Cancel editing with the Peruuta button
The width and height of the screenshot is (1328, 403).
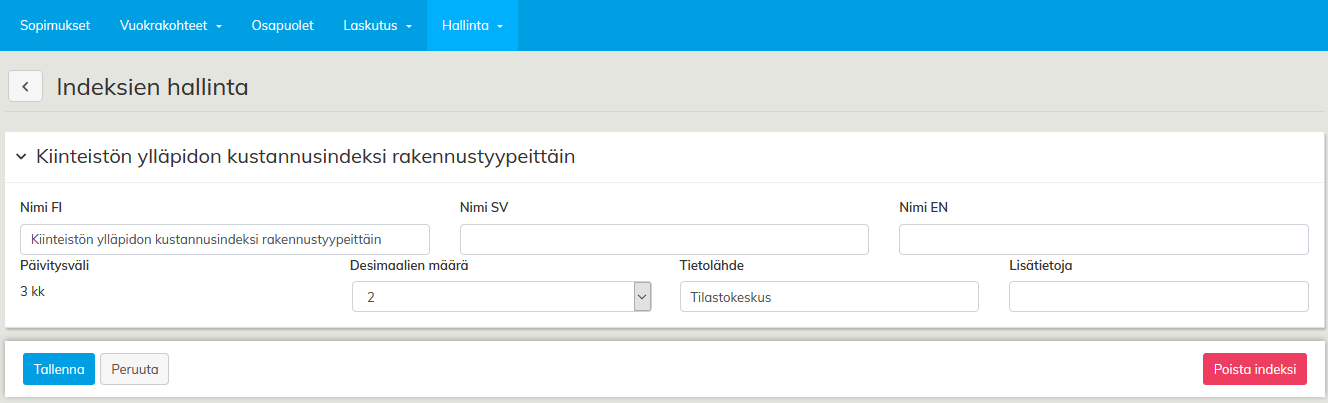[135, 369]
